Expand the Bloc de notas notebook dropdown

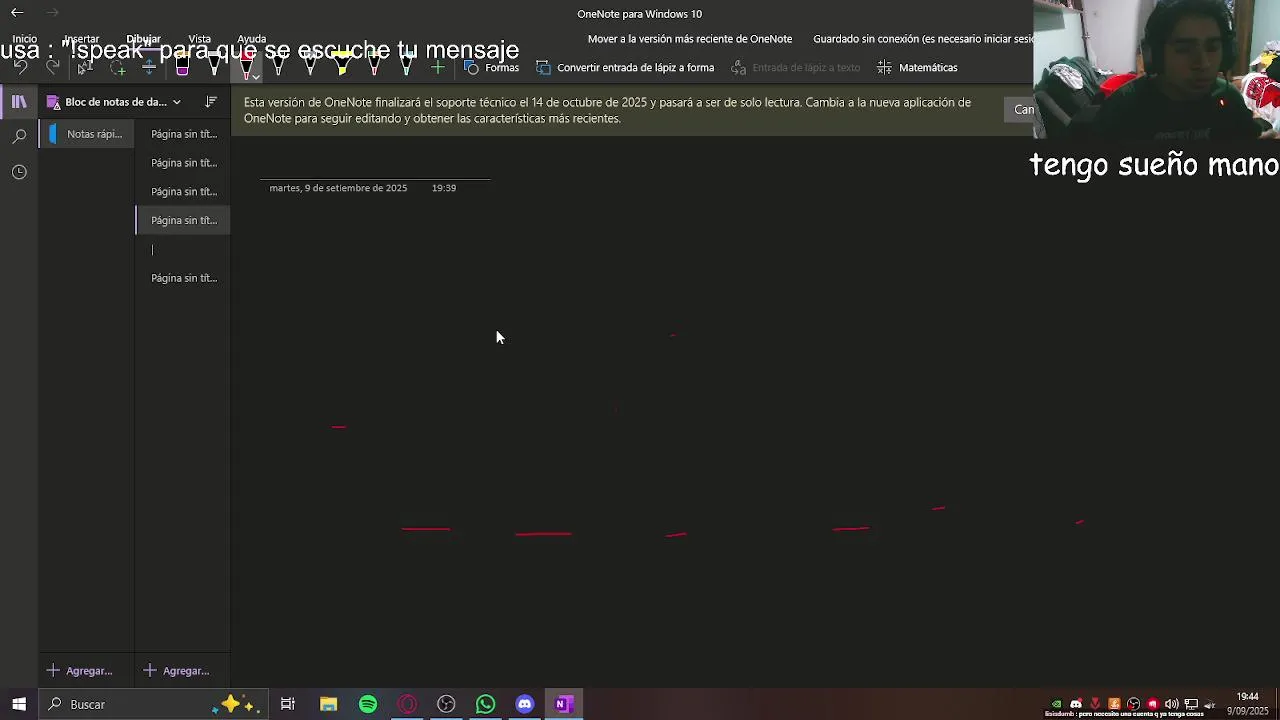(x=176, y=102)
